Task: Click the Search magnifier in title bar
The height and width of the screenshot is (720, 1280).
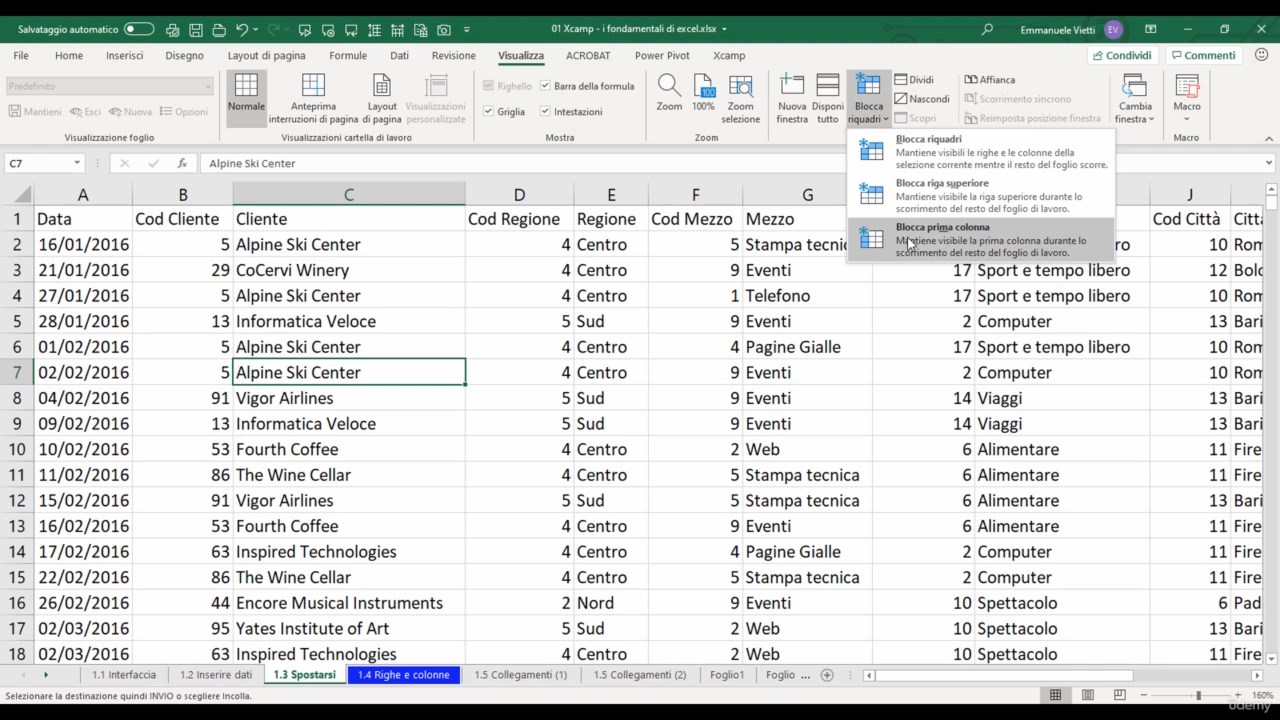Action: (x=988, y=30)
